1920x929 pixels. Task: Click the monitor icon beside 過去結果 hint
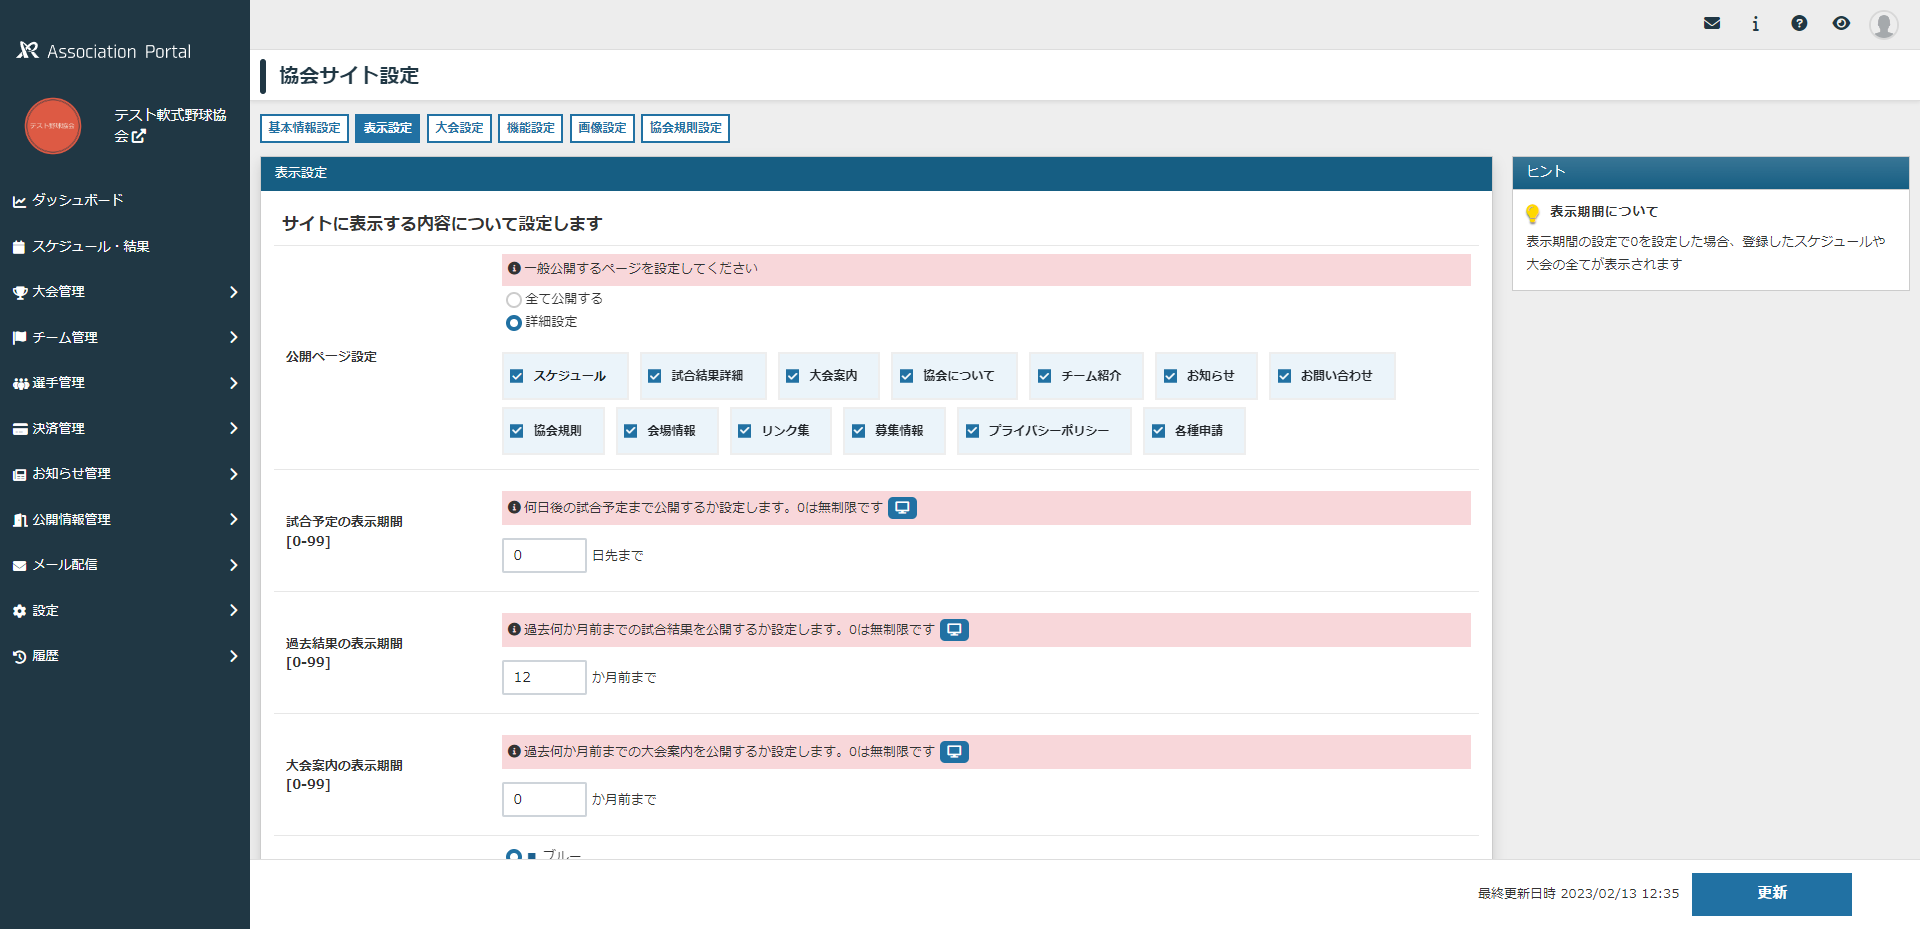click(954, 630)
